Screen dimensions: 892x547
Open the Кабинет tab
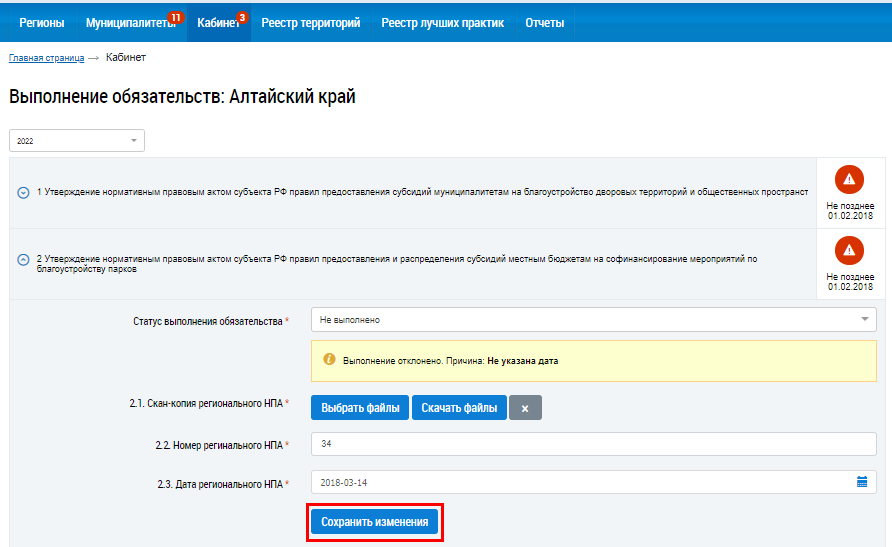(219, 22)
